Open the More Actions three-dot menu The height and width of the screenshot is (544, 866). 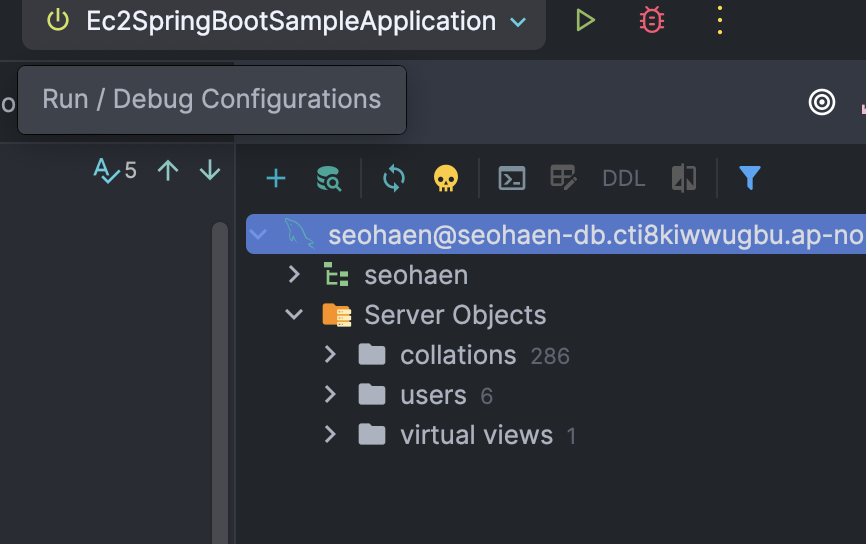tap(719, 20)
